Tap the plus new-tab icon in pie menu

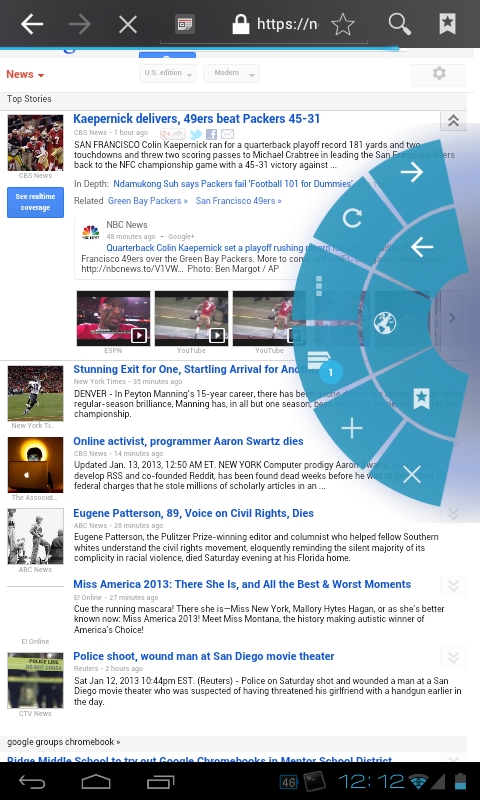tap(352, 429)
